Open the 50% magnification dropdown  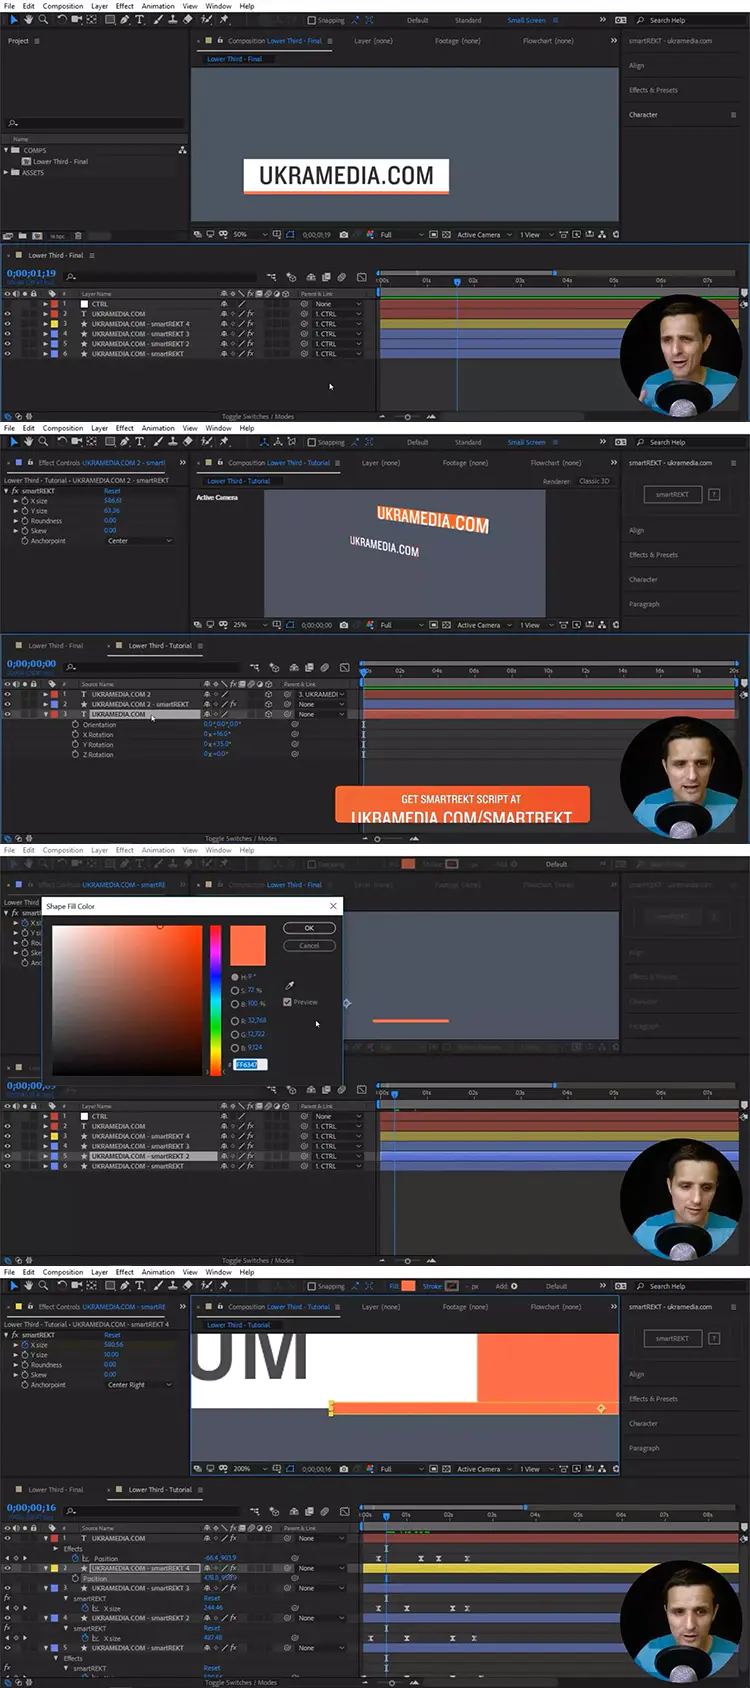pos(251,234)
